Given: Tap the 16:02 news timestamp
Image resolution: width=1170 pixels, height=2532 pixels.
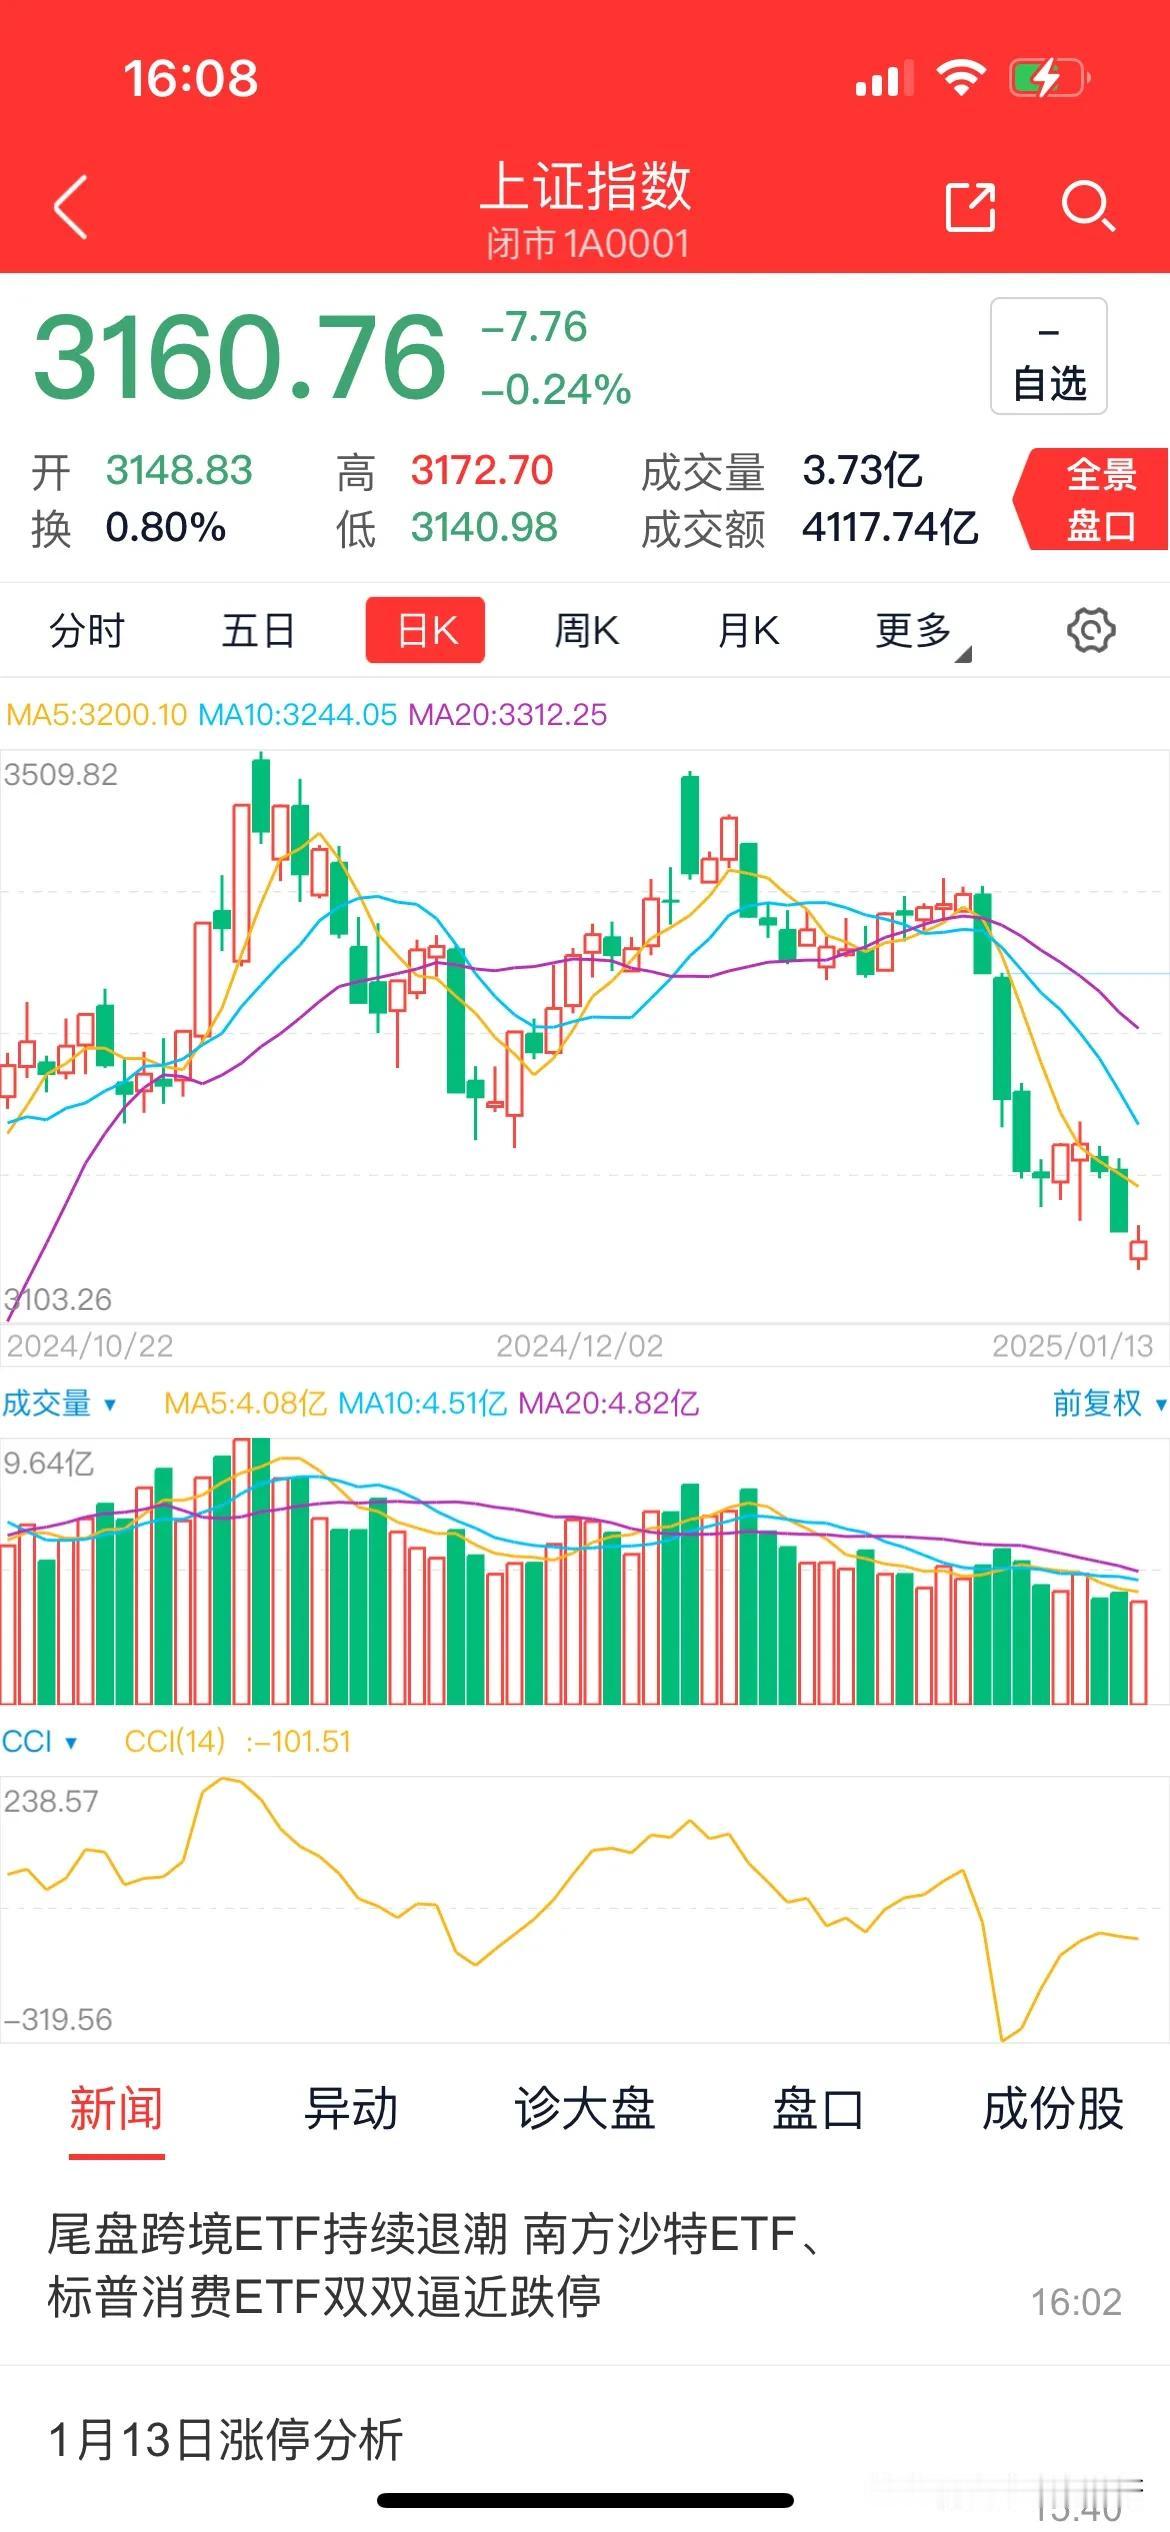Looking at the screenshot, I should [x=1076, y=2302].
